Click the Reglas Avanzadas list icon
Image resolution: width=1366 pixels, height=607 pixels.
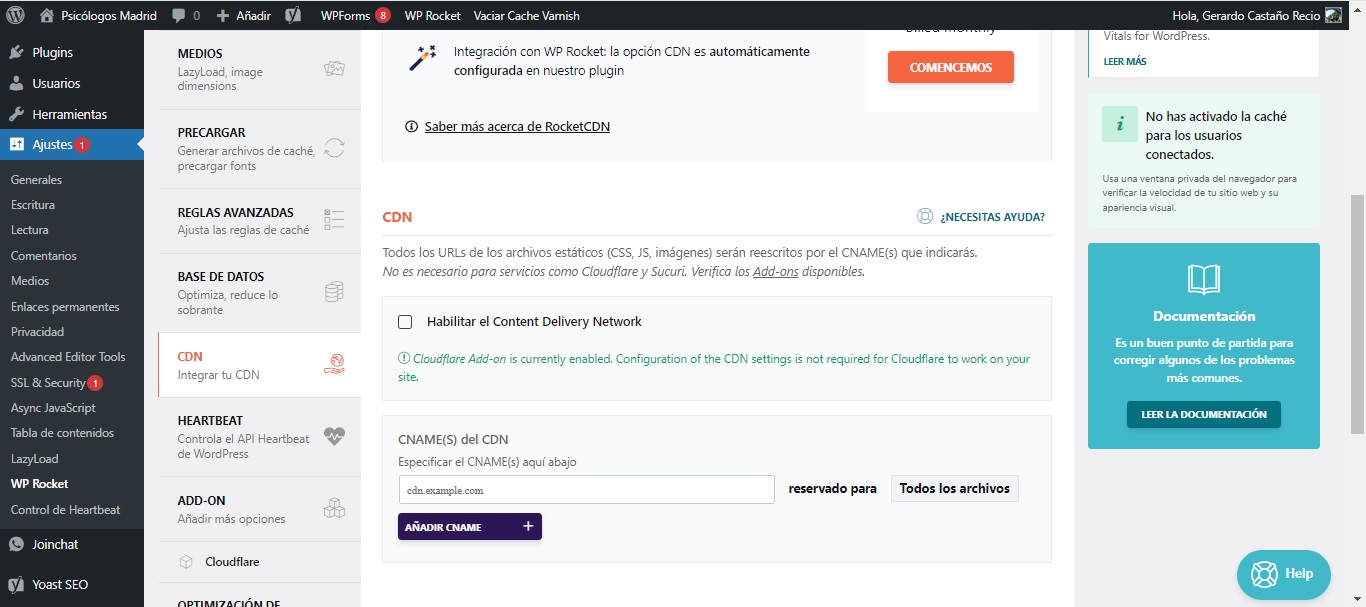click(x=335, y=220)
